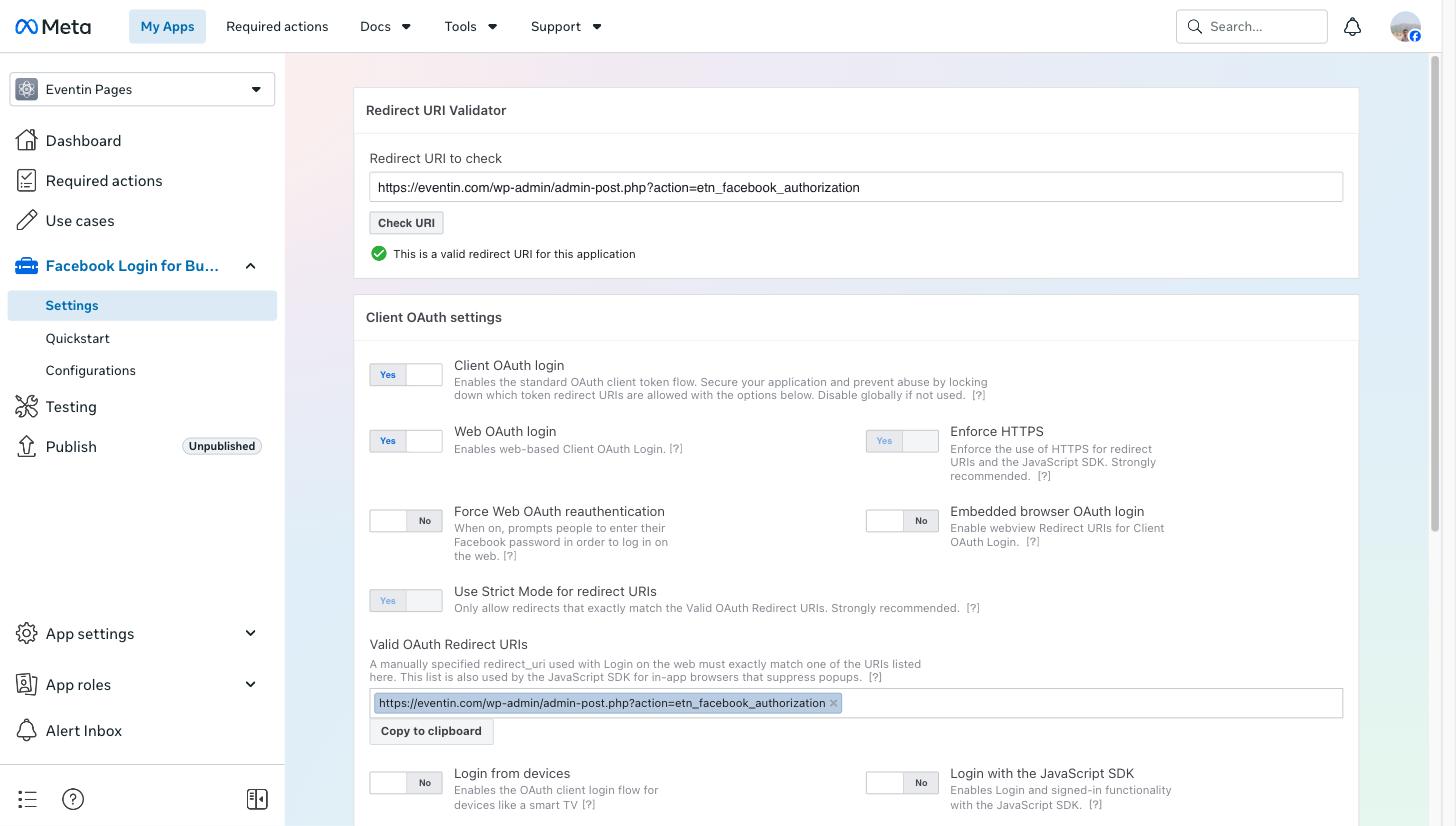This screenshot has height=826, width=1456.
Task: Expand the Support menu
Action: click(566, 27)
